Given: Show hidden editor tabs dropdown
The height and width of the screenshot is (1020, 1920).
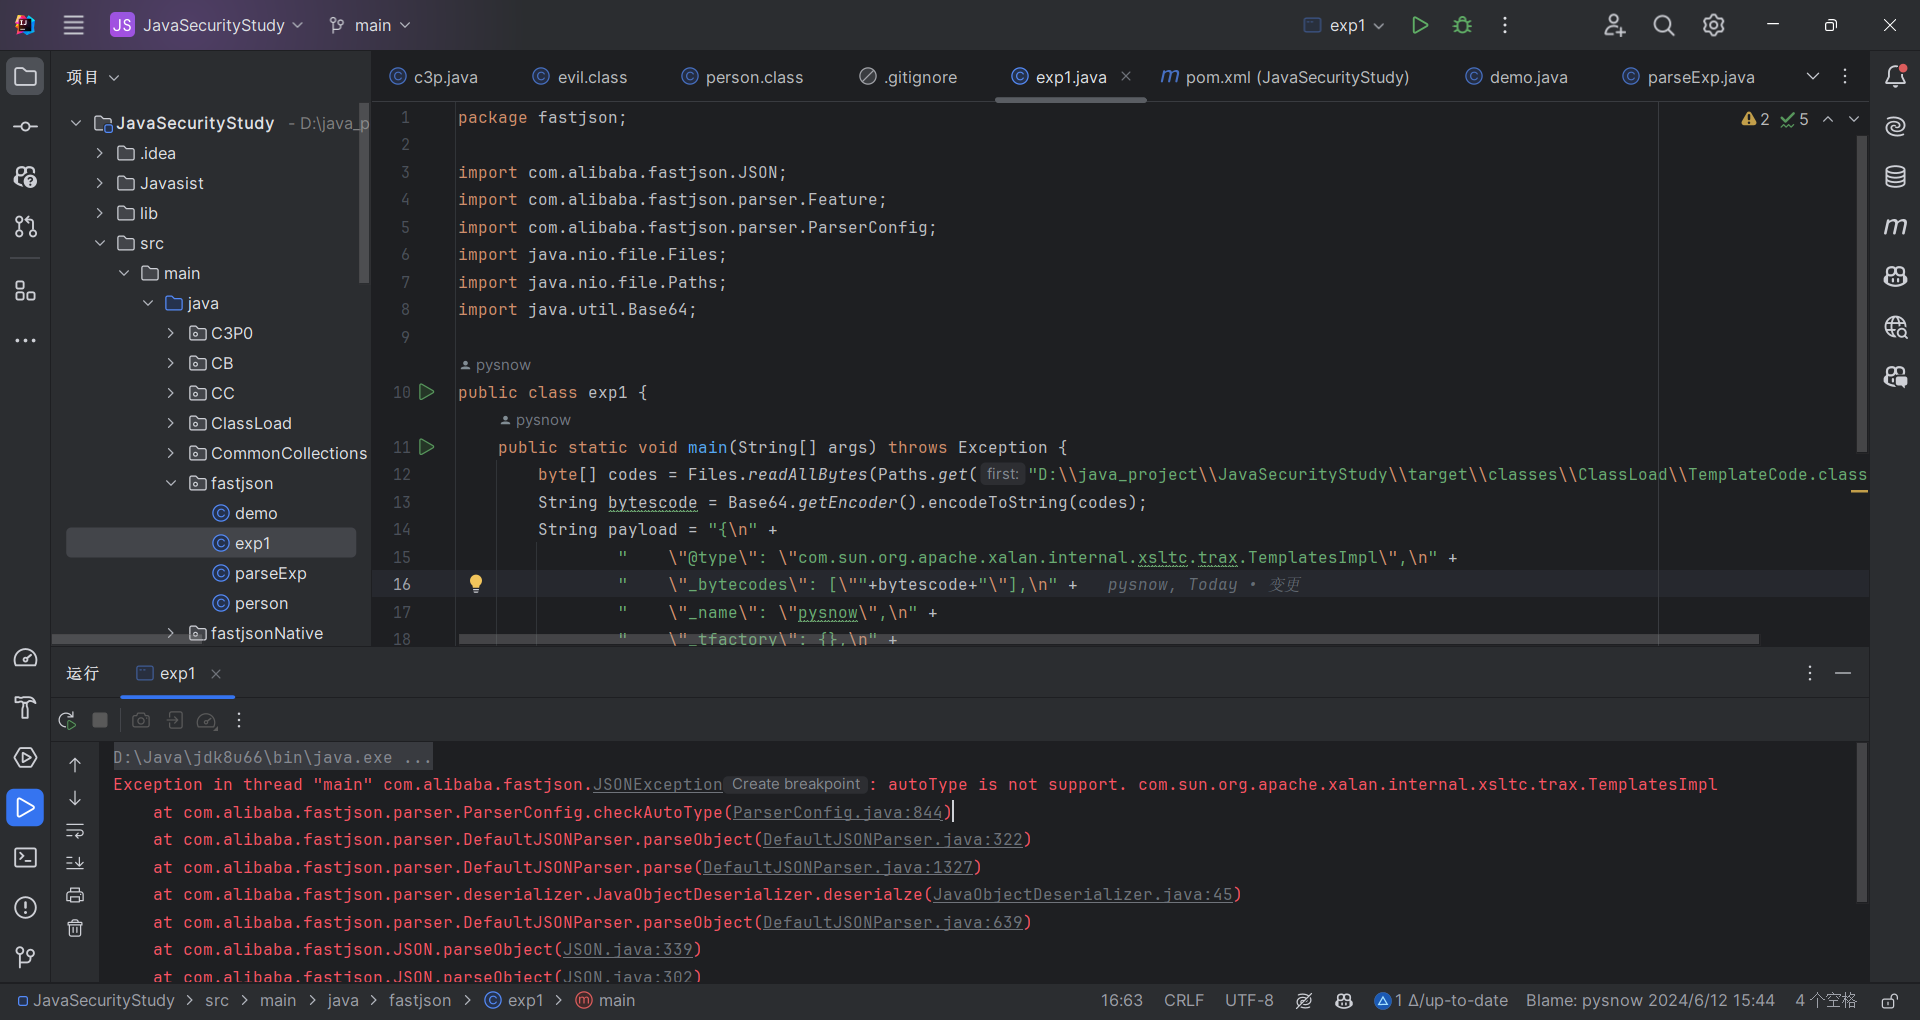Looking at the screenshot, I should pos(1813,77).
